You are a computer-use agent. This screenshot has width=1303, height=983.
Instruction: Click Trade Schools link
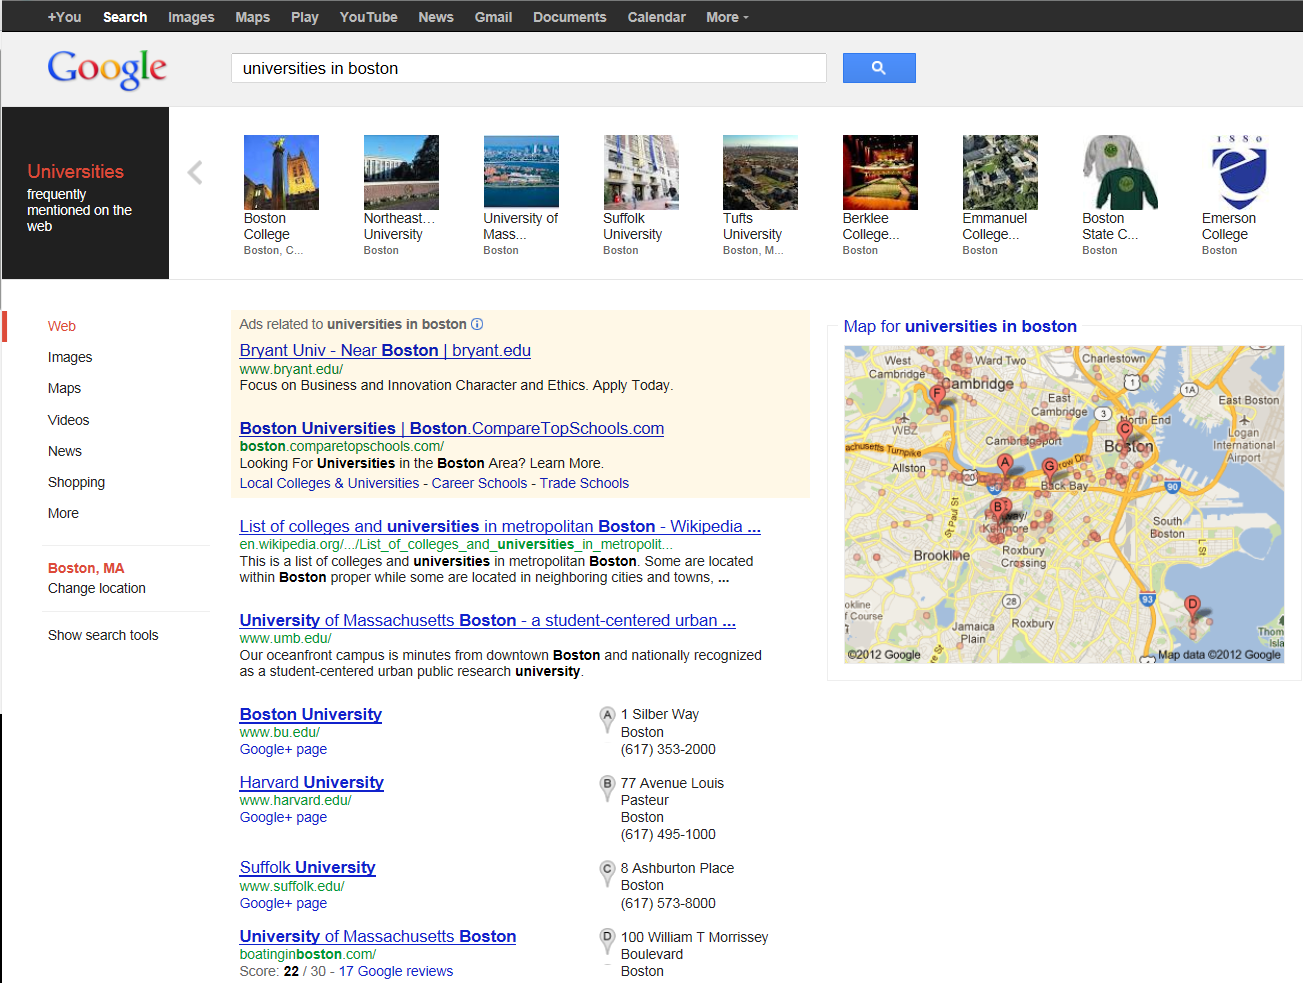(x=584, y=483)
